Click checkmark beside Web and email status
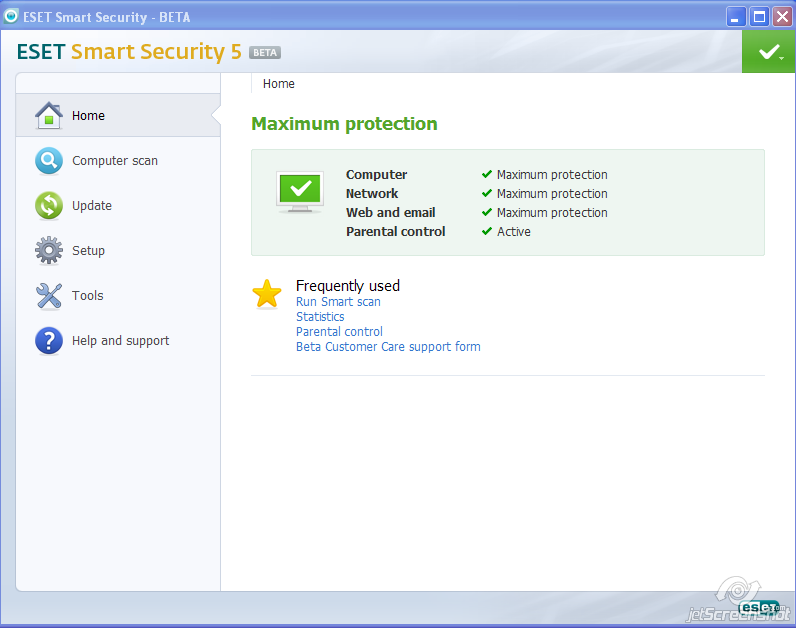Viewport: 796px width, 628px height. click(x=486, y=212)
